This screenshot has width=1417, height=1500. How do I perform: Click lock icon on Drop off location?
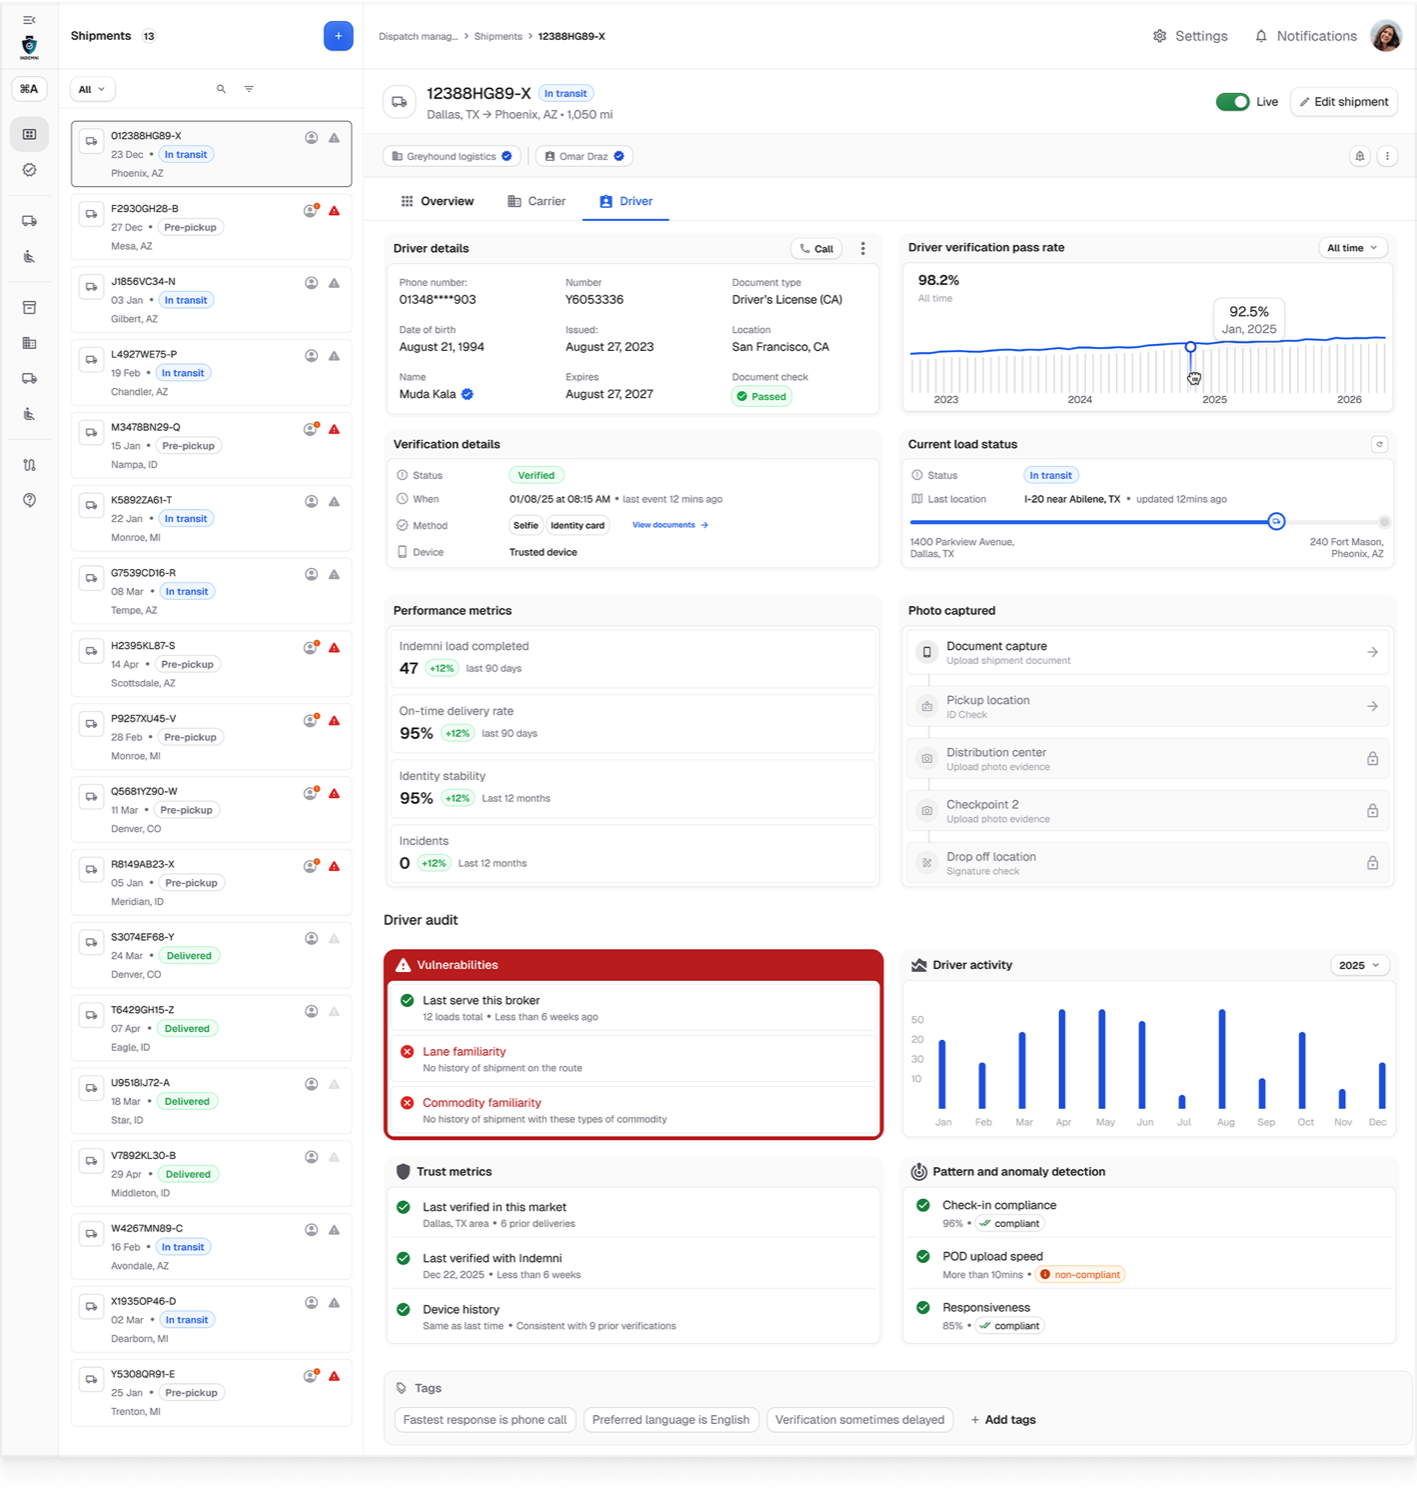click(x=1372, y=863)
